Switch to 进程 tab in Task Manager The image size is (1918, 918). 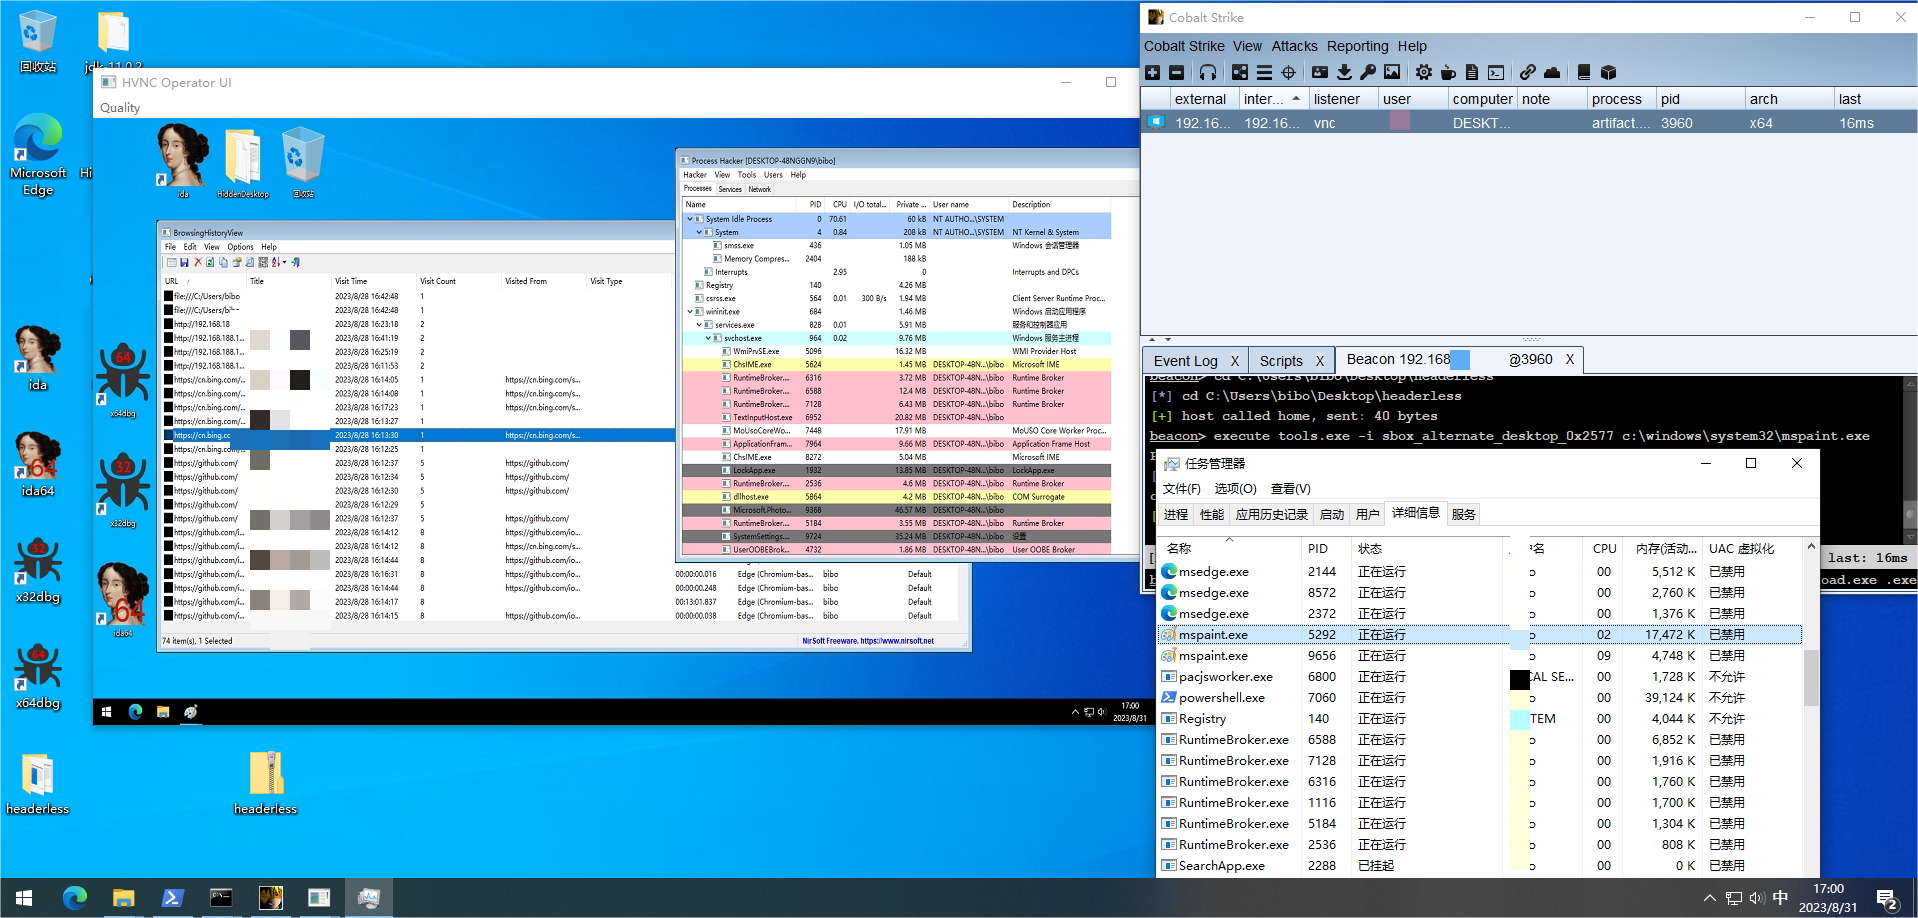pos(1176,514)
